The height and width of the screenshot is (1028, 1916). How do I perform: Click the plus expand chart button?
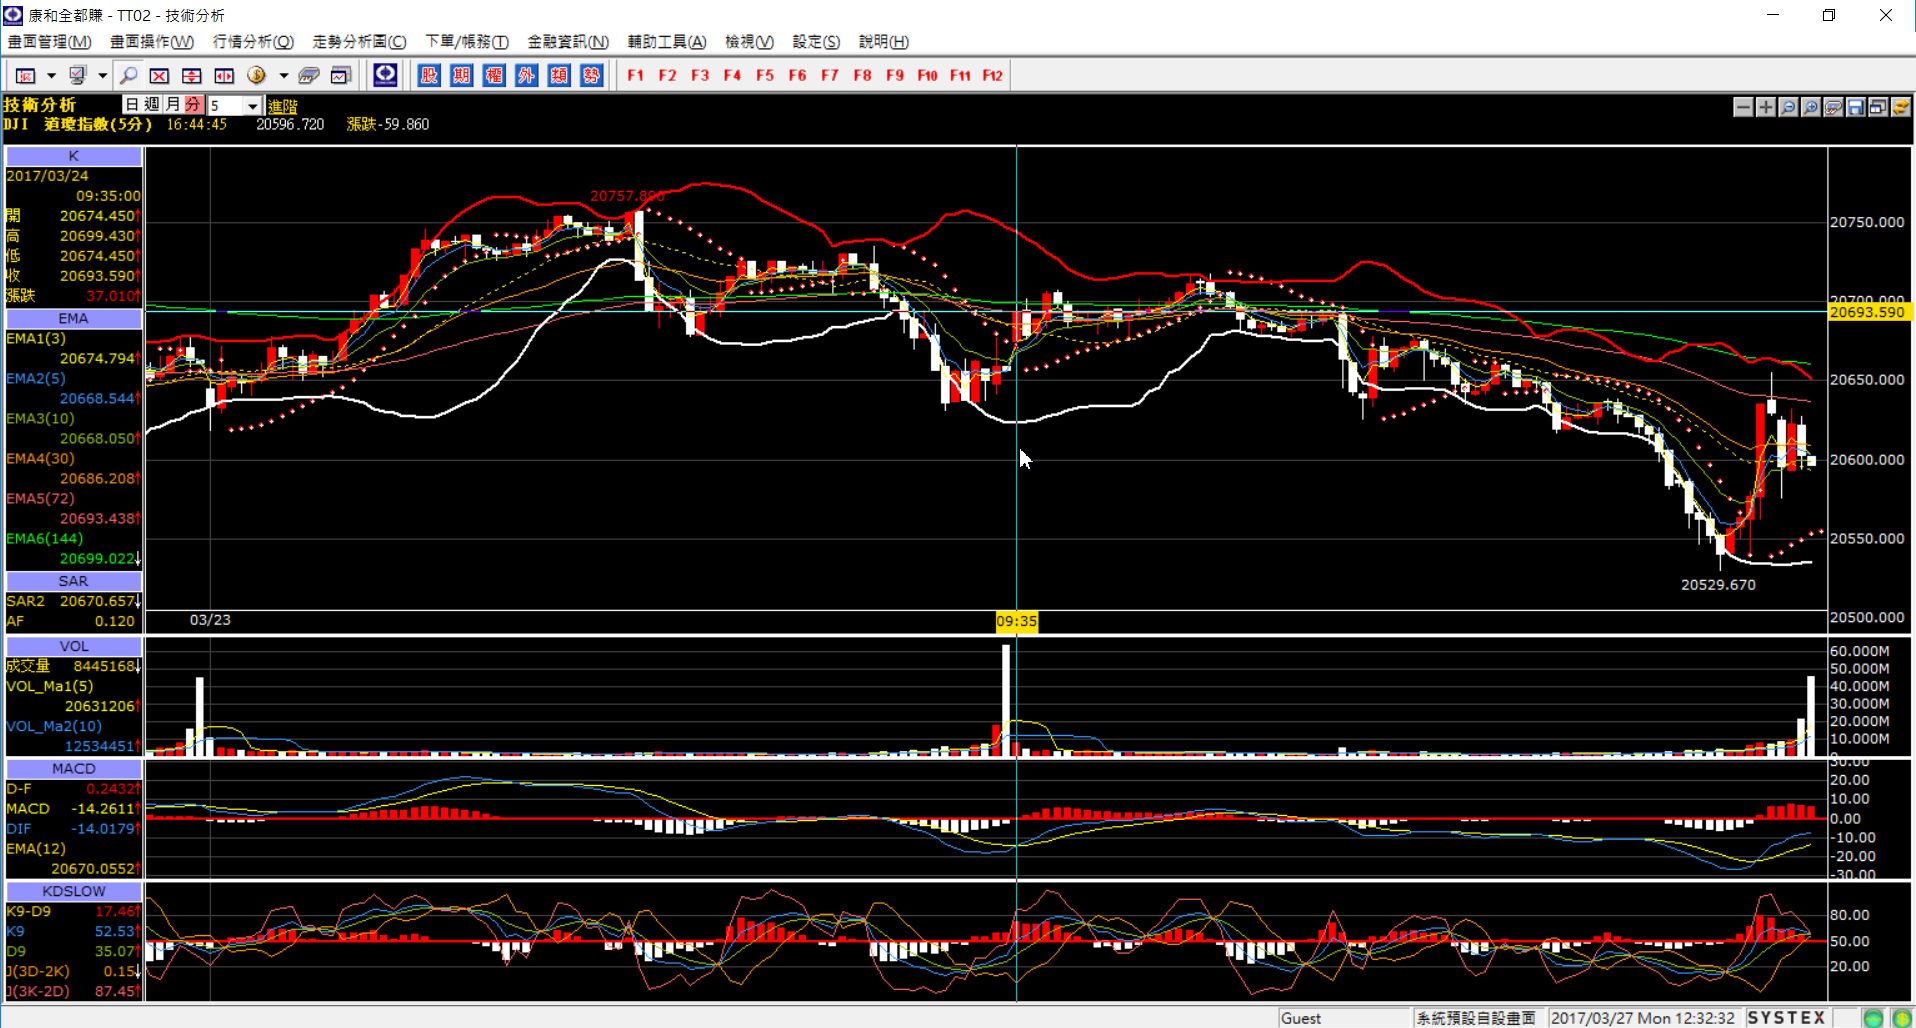(1766, 107)
